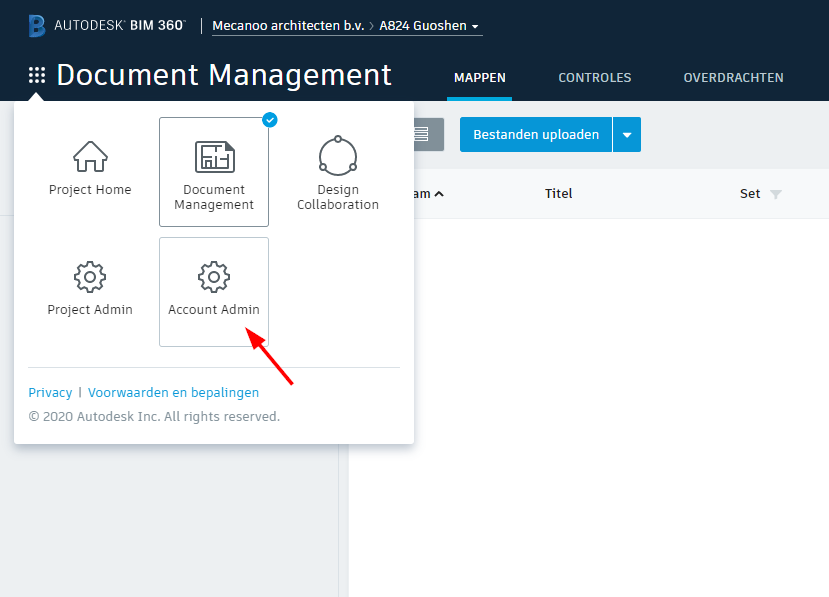Click Mecanoo architecten b.v. account name
Screen dimensions: 829x597
click(288, 25)
